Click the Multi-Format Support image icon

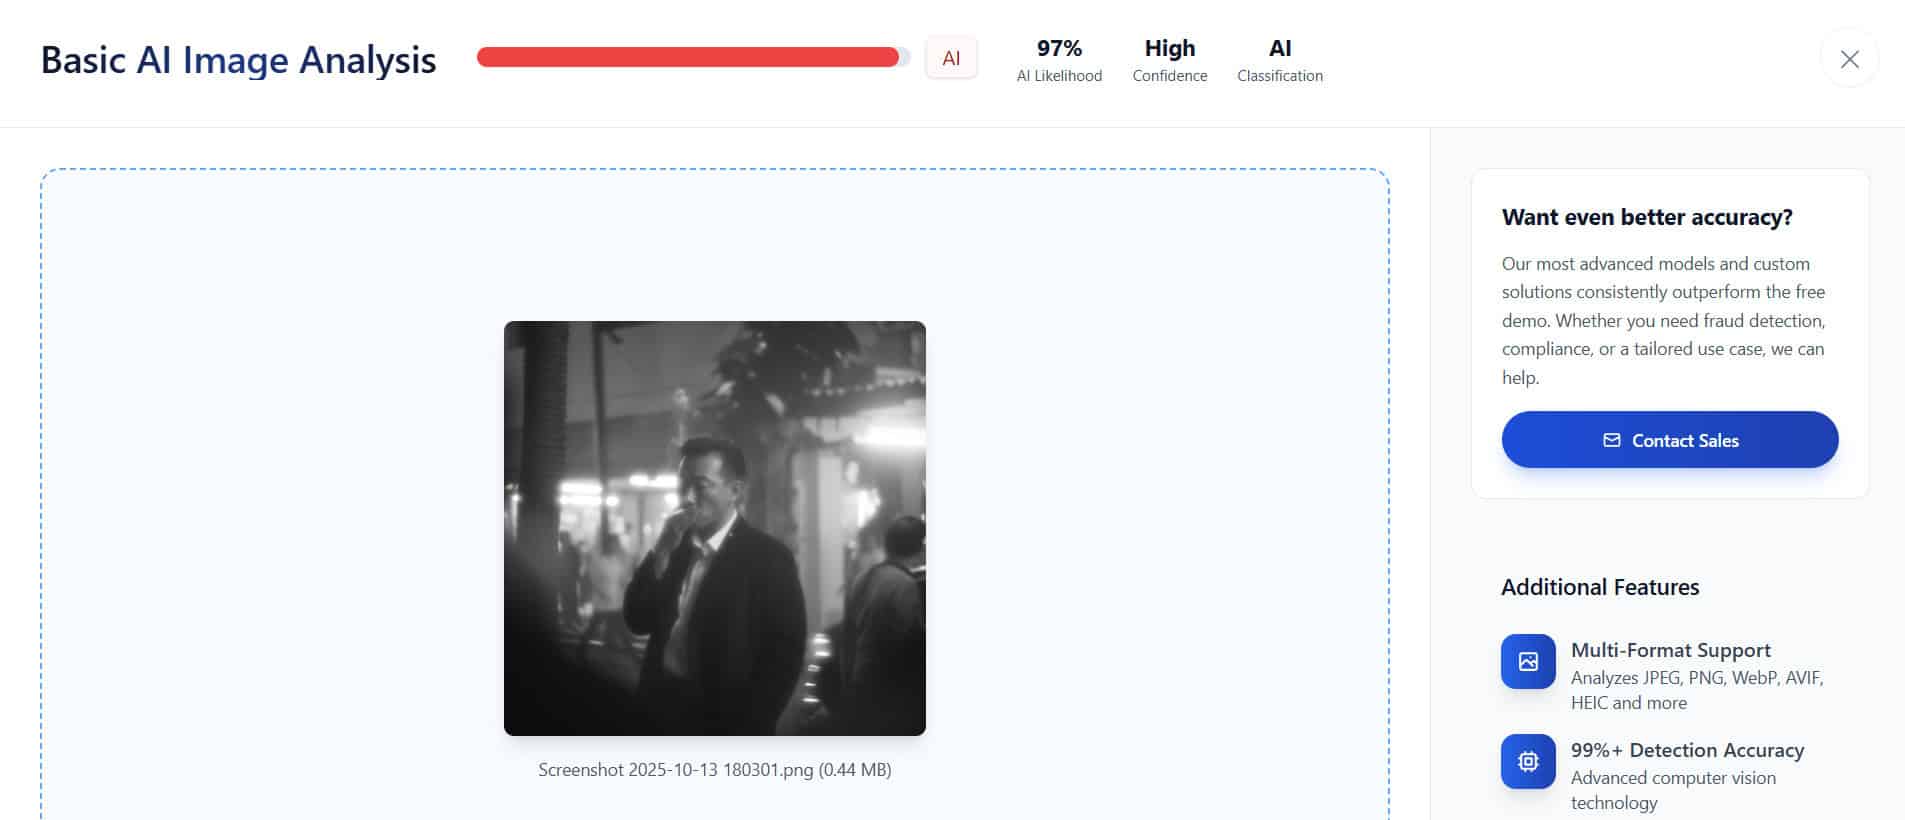(1528, 661)
